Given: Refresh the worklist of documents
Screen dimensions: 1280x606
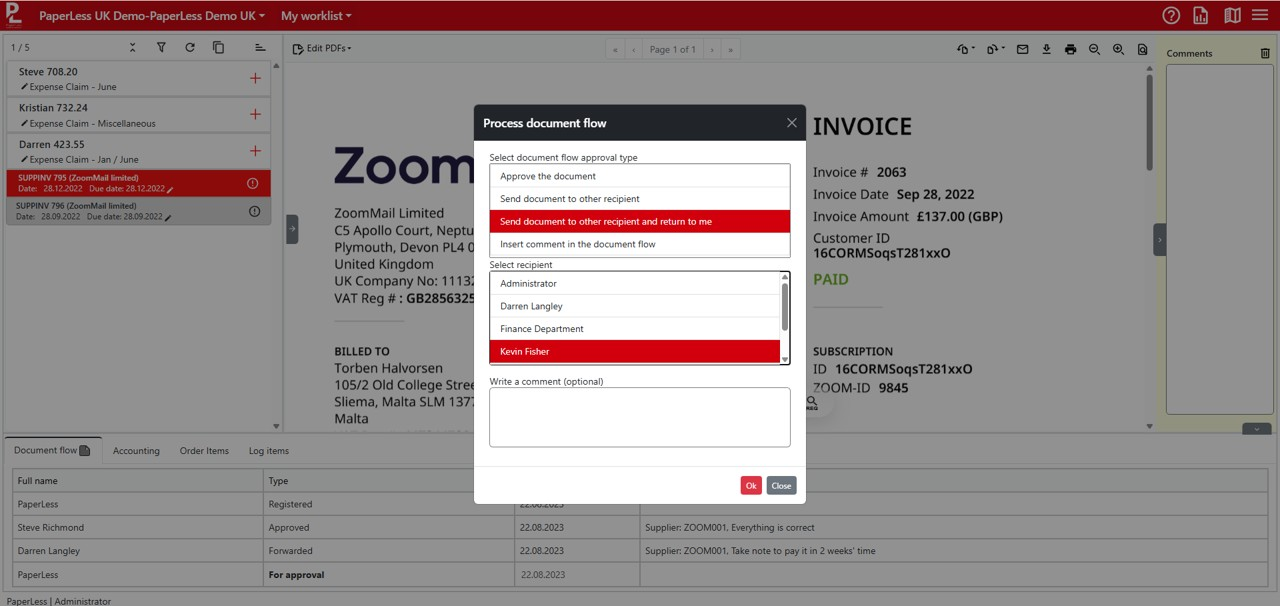Looking at the screenshot, I should 190,46.
